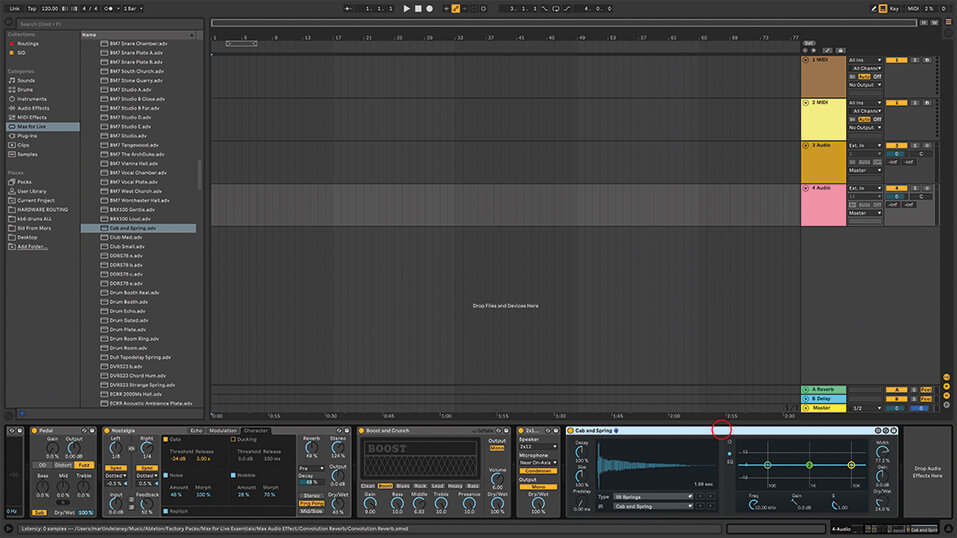Select Lead amp type in Boost and Crunch
The image size is (957, 538).
point(438,486)
